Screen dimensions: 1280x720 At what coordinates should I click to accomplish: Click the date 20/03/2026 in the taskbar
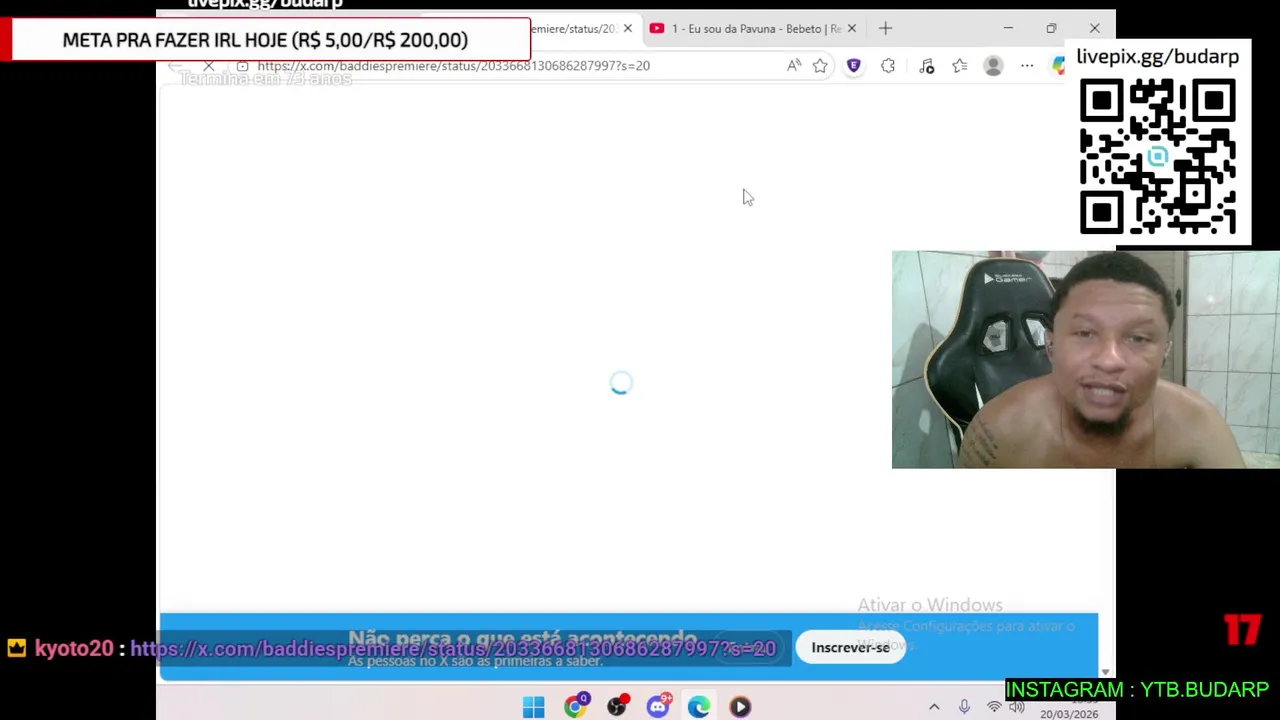click(x=1069, y=714)
